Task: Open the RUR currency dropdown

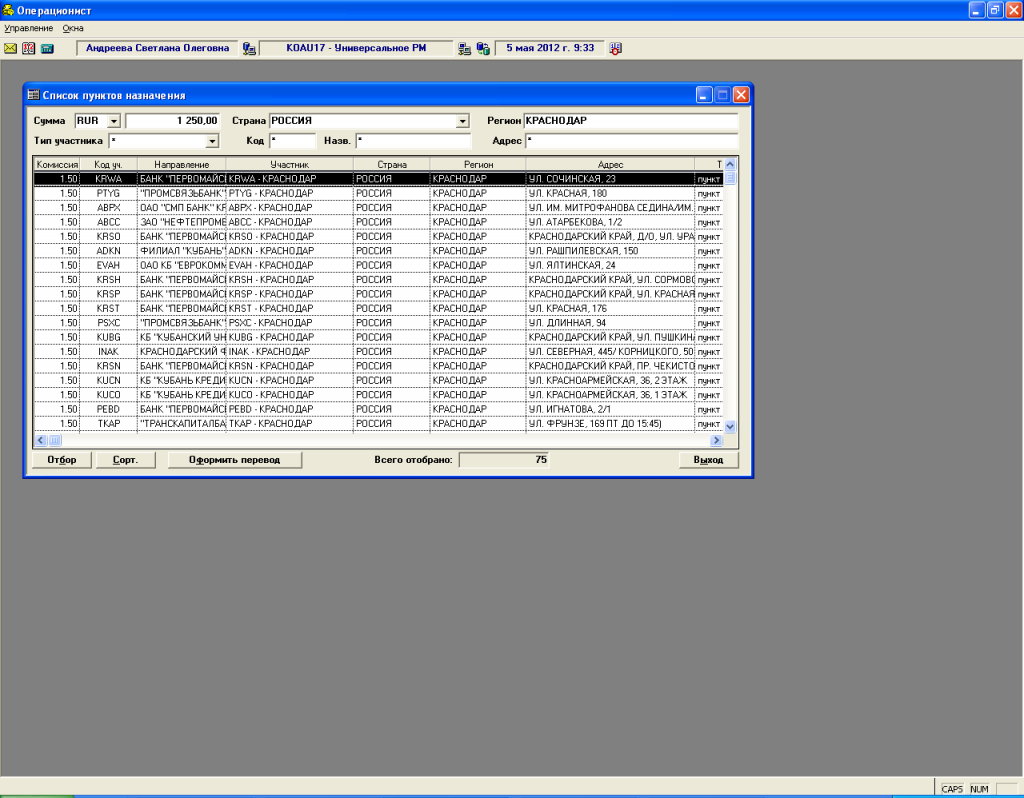Action: pos(113,121)
